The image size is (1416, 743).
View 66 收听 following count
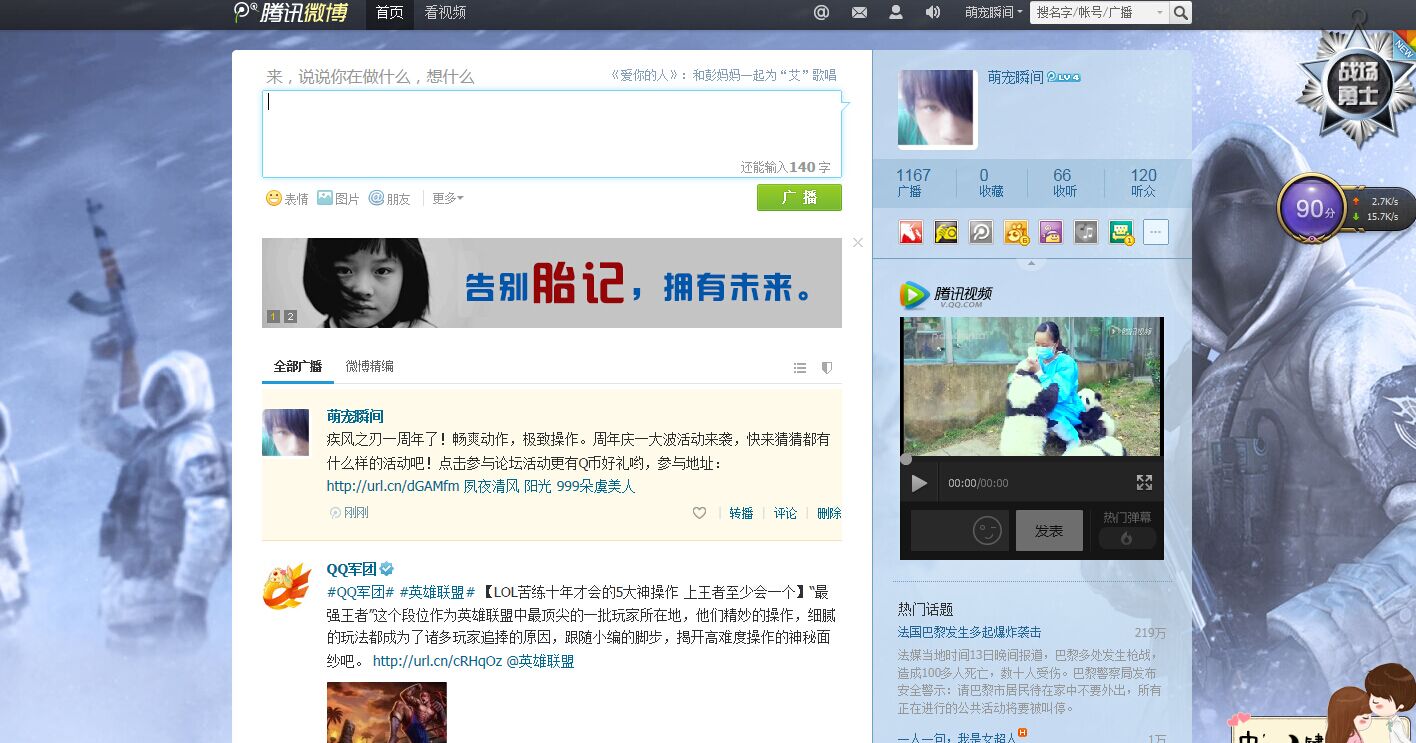point(1063,182)
